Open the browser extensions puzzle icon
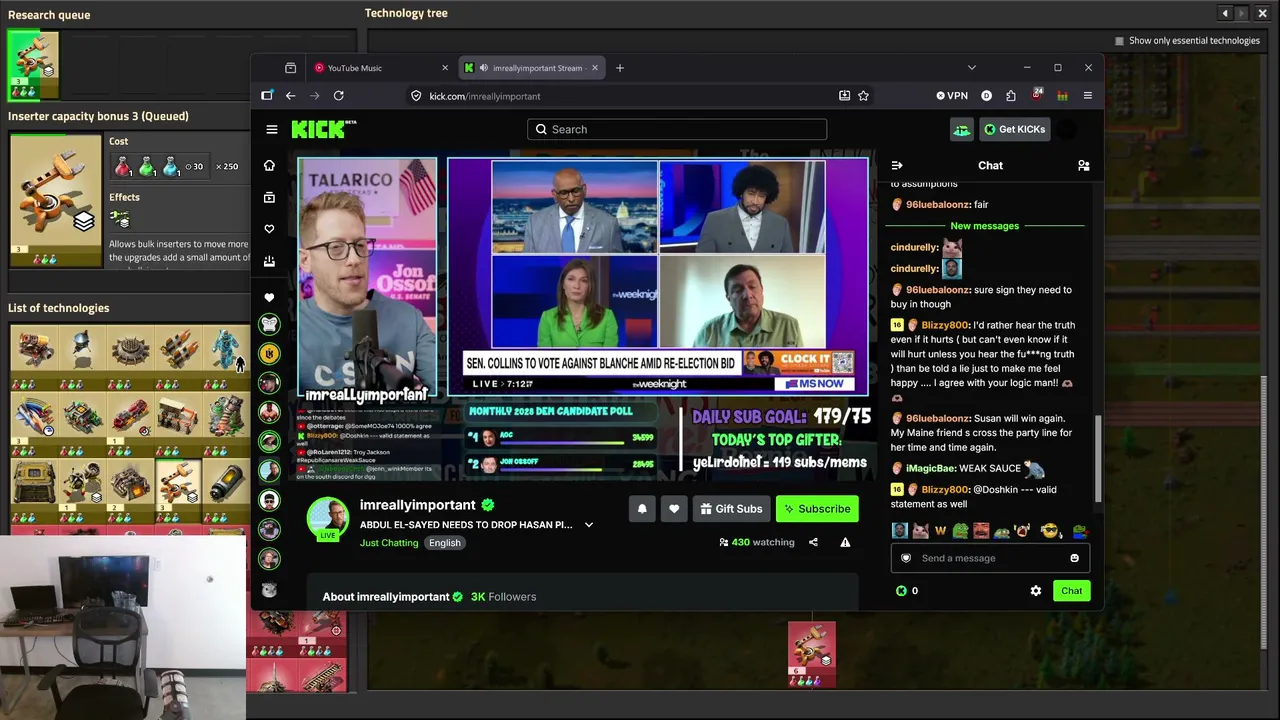Viewport: 1280px width, 720px height. [x=1011, y=96]
